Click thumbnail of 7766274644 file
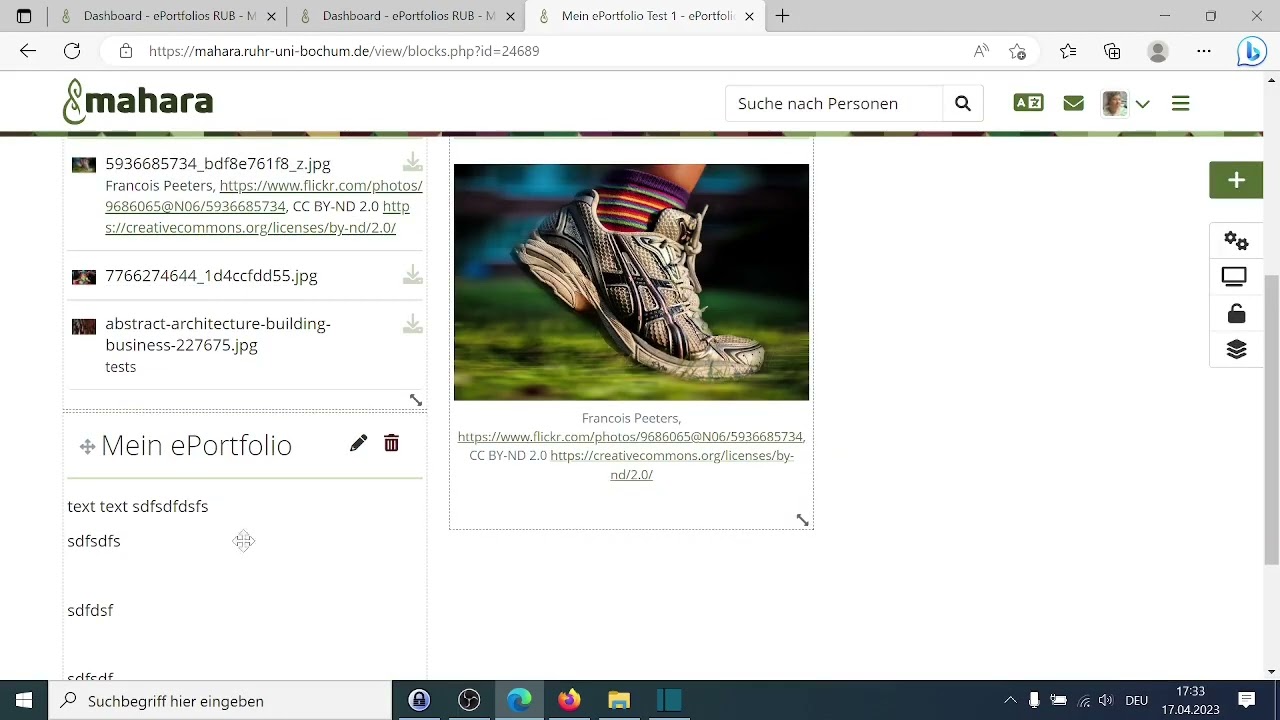This screenshot has height=720, width=1280. click(84, 277)
